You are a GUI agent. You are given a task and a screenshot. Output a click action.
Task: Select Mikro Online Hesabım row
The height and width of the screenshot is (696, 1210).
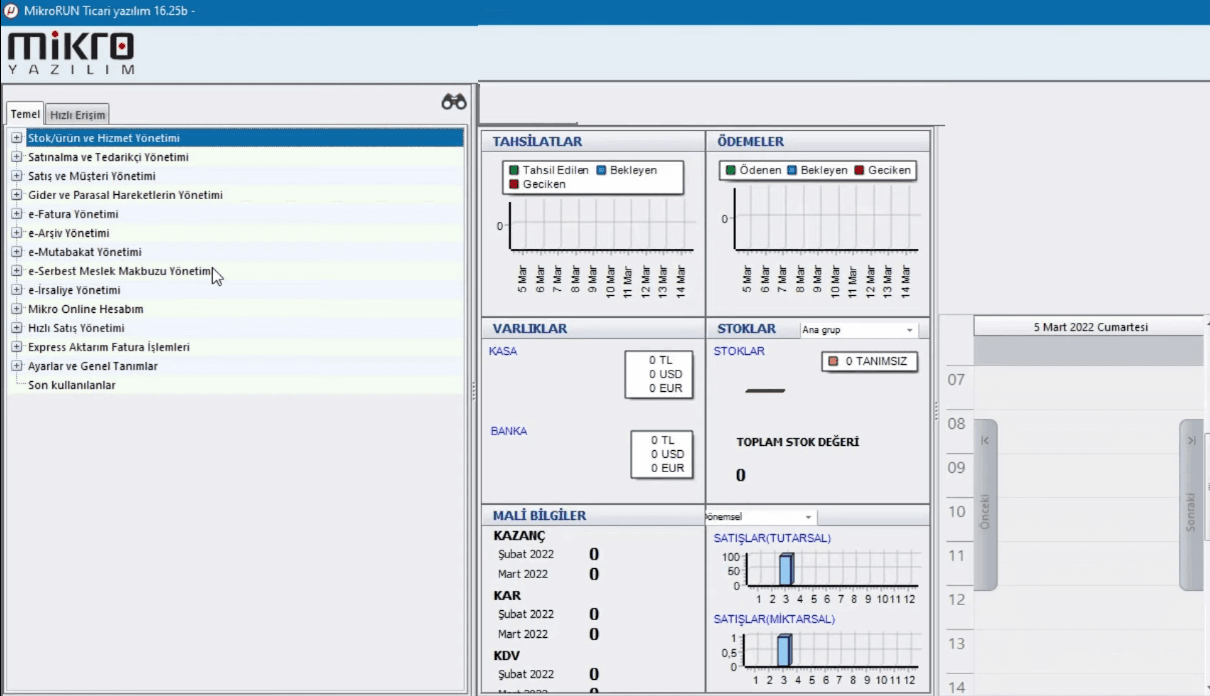tap(244, 309)
